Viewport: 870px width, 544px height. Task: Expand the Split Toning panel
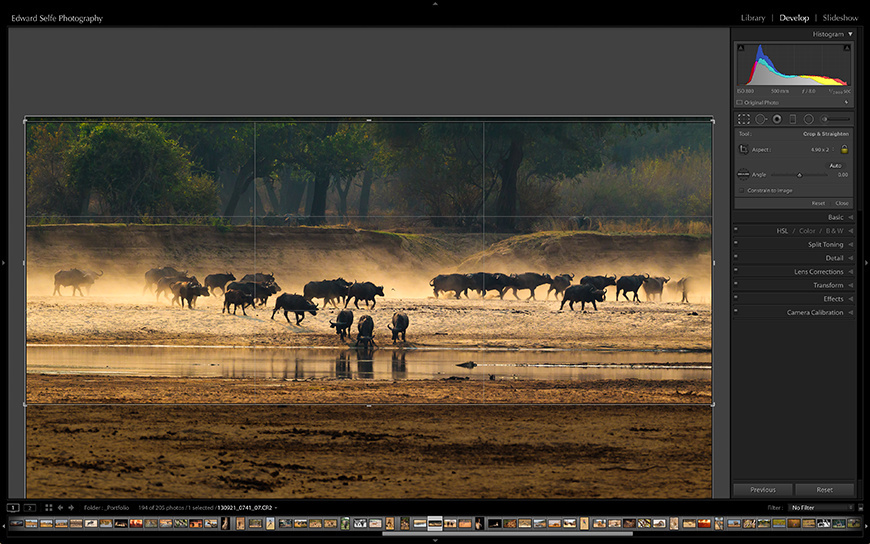tap(851, 244)
